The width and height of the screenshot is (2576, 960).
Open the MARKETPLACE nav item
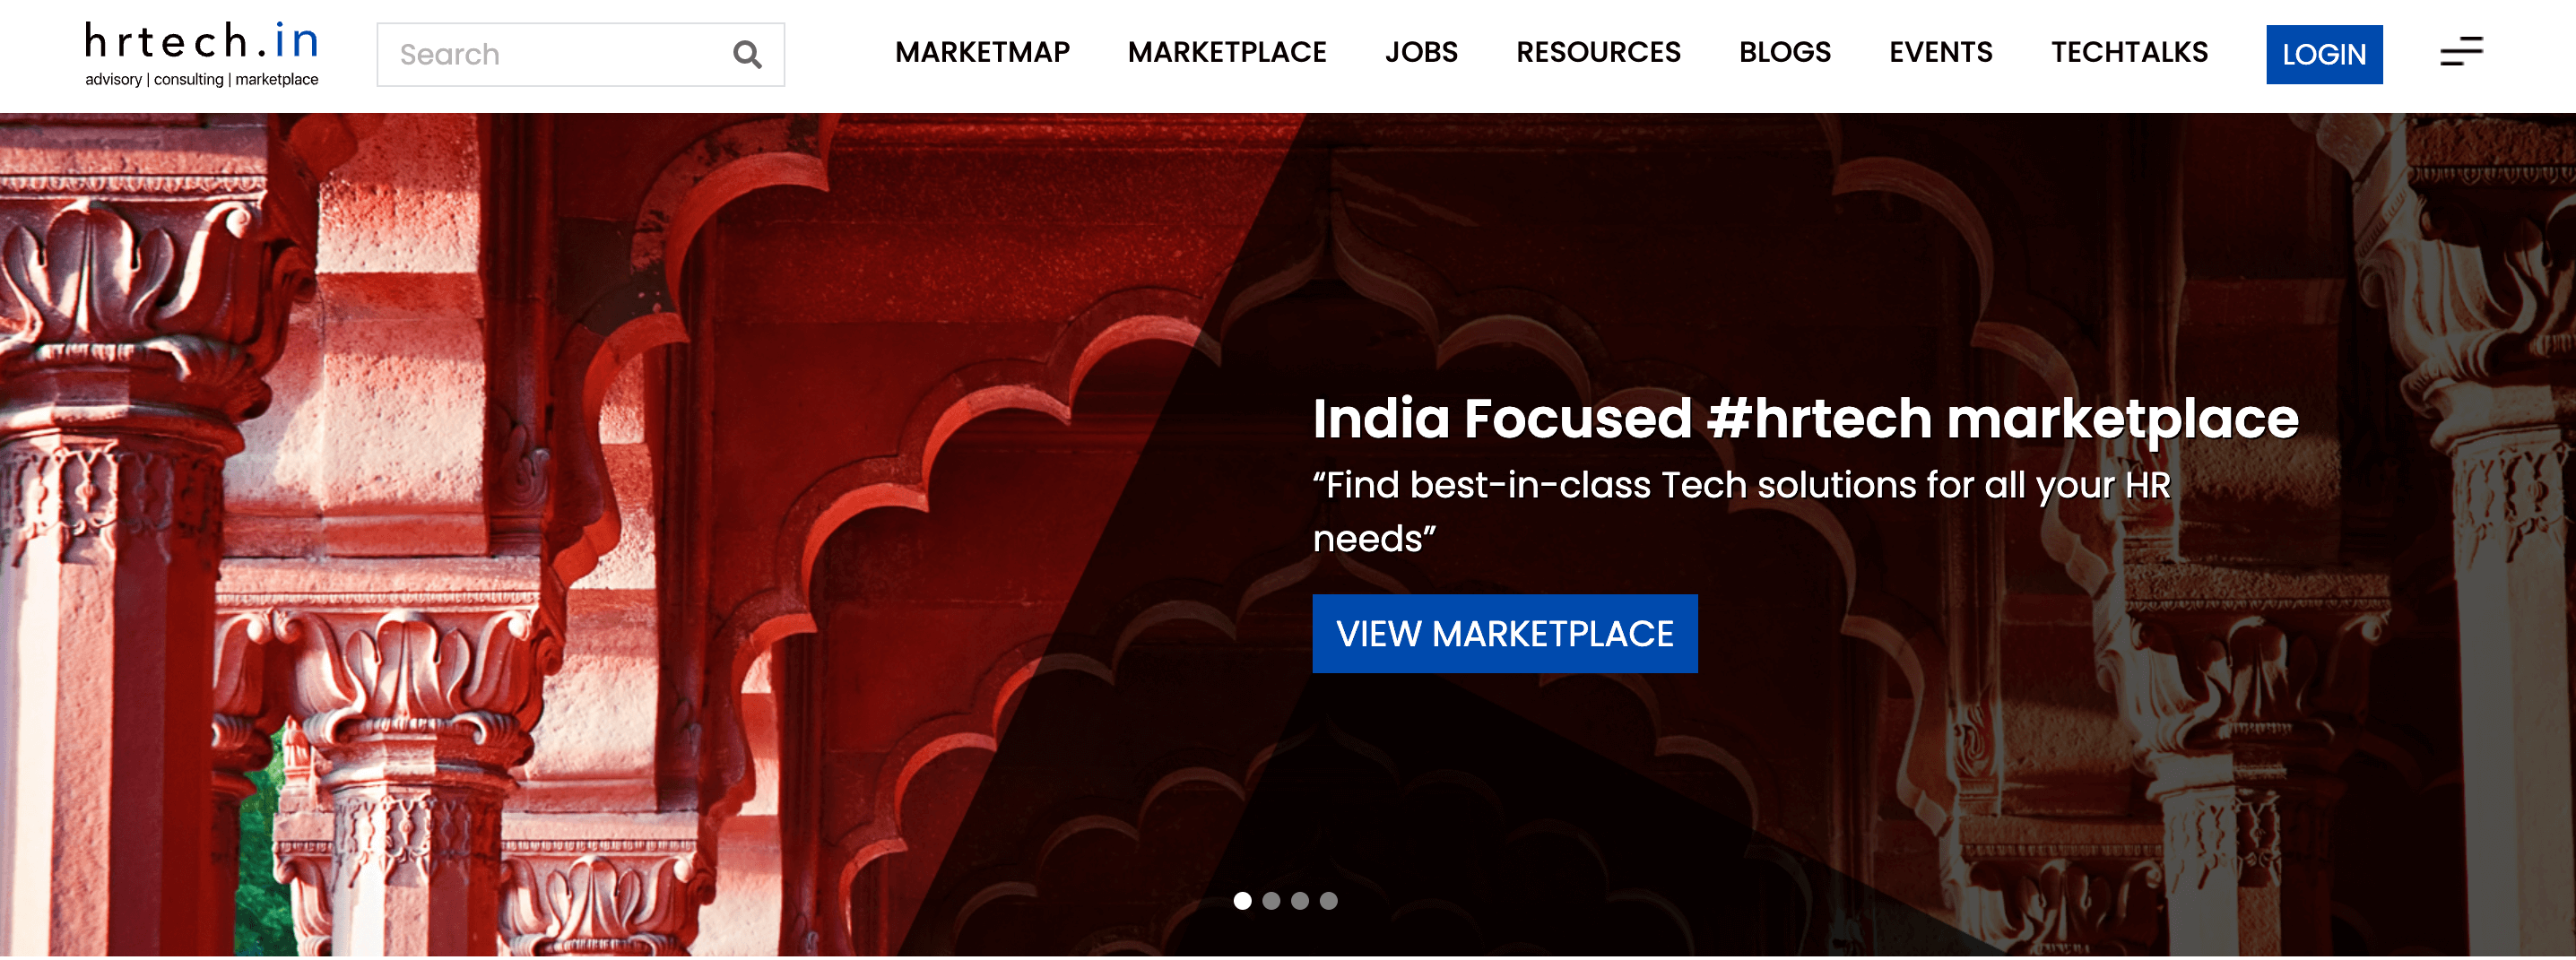[x=1227, y=52]
